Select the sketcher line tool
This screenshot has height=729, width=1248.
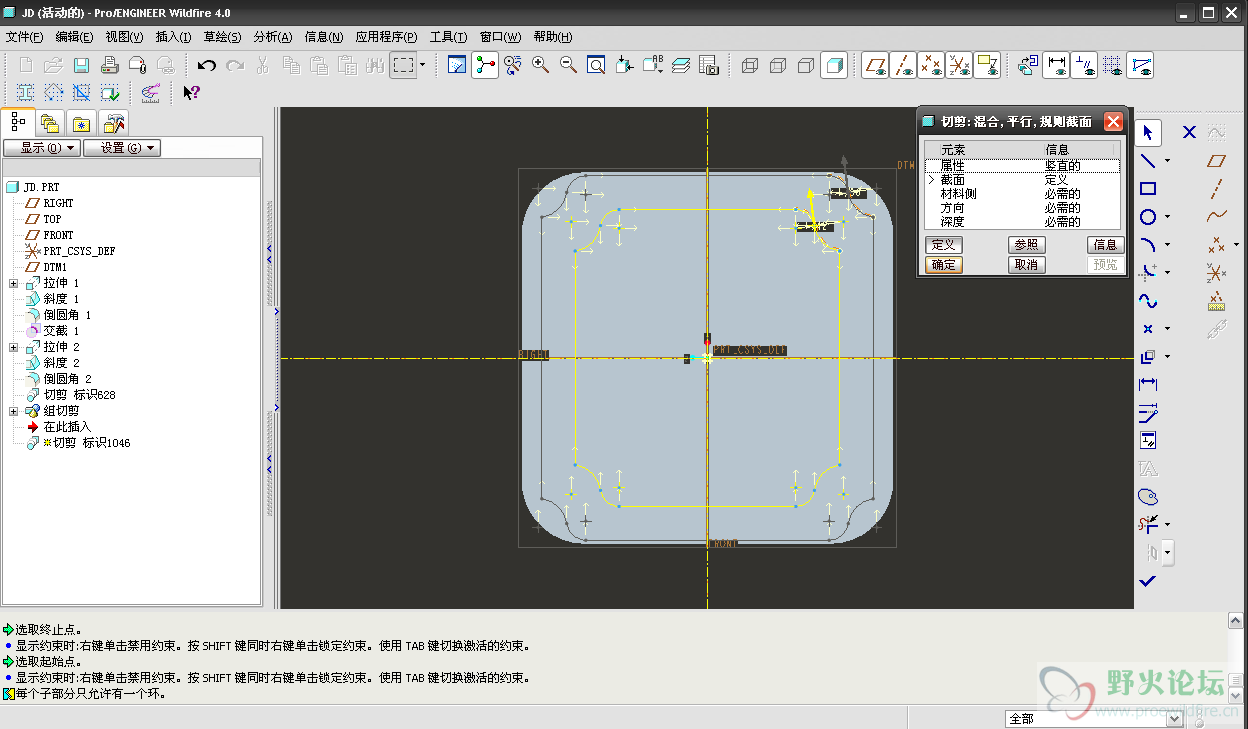[x=1148, y=160]
